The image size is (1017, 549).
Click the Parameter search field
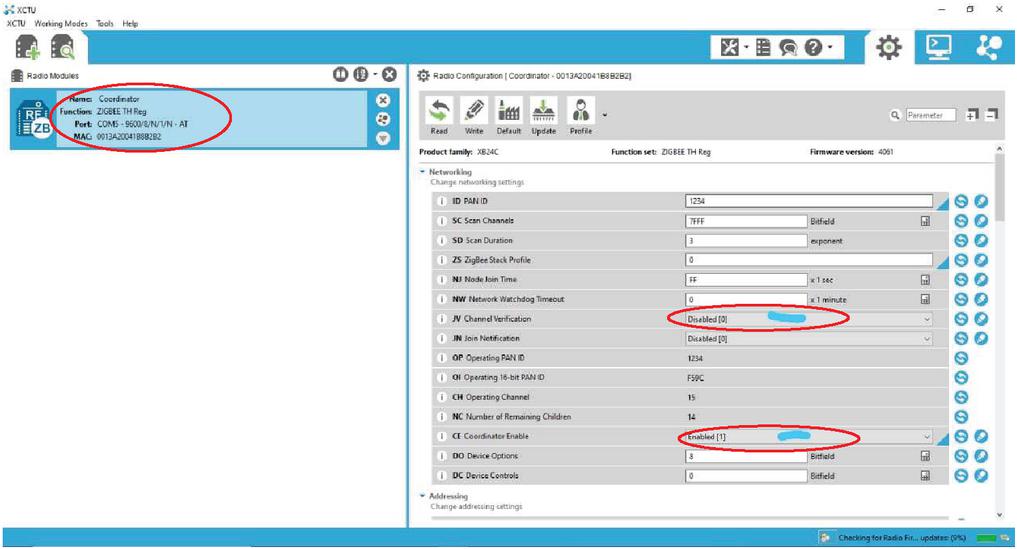coord(930,116)
